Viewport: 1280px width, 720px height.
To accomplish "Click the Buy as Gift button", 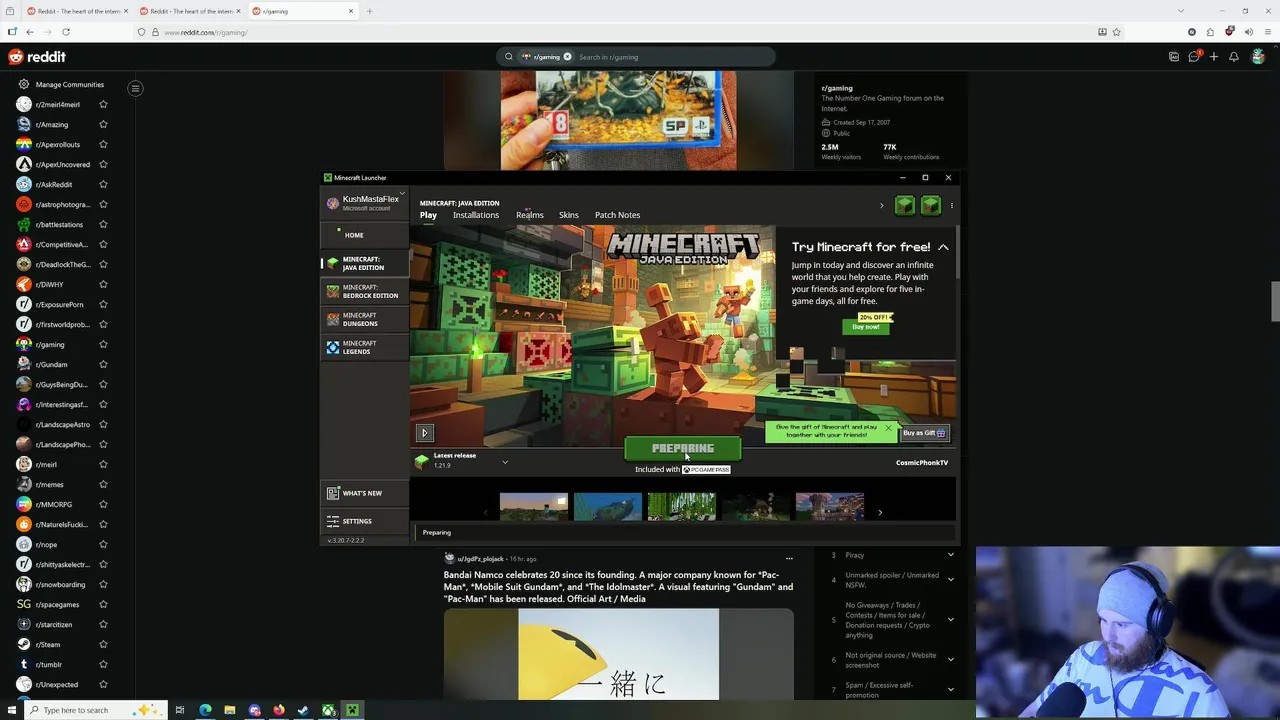I will tap(923, 433).
